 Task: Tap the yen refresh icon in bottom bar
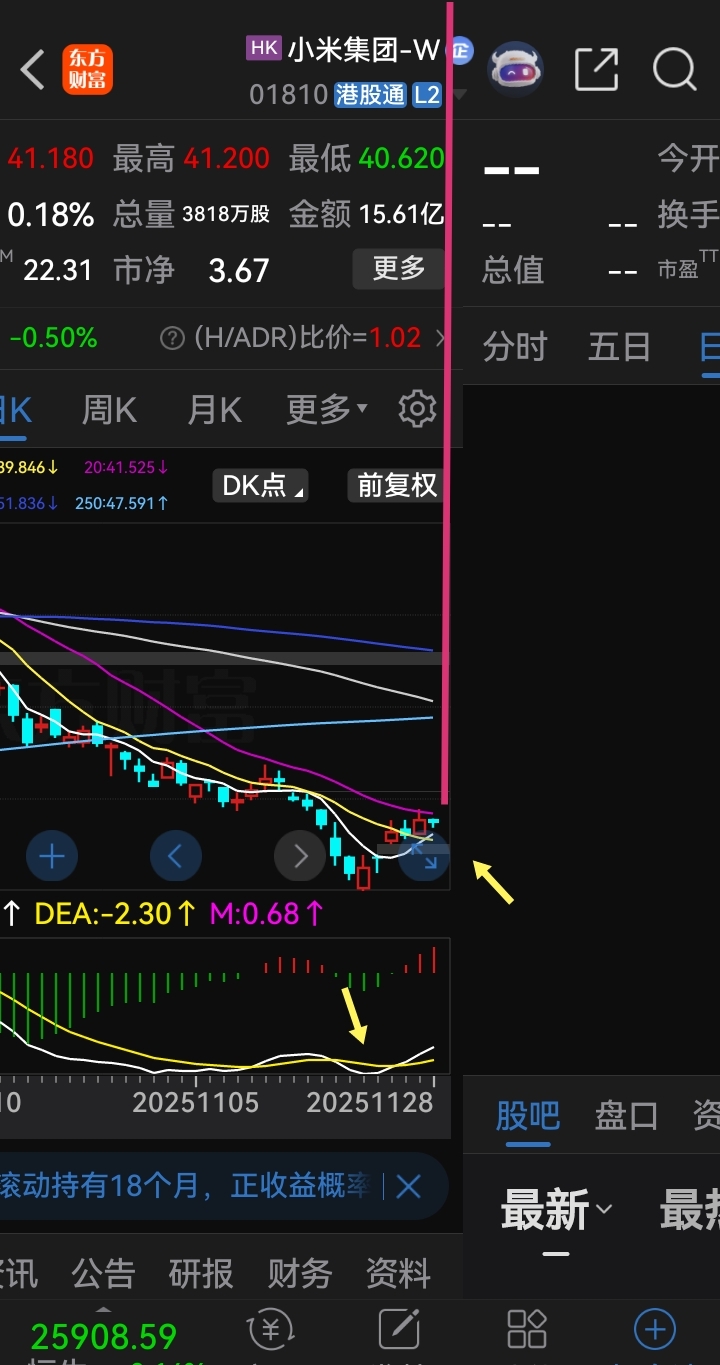pyautogui.click(x=269, y=1330)
